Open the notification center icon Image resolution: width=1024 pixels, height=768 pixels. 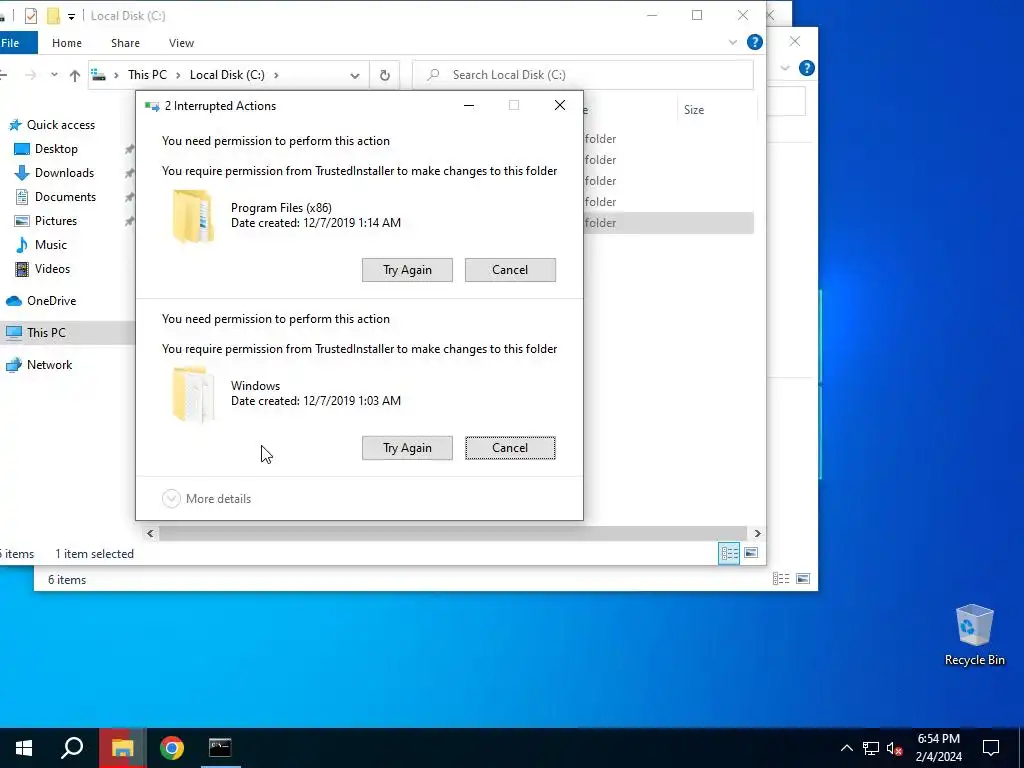tap(991, 748)
